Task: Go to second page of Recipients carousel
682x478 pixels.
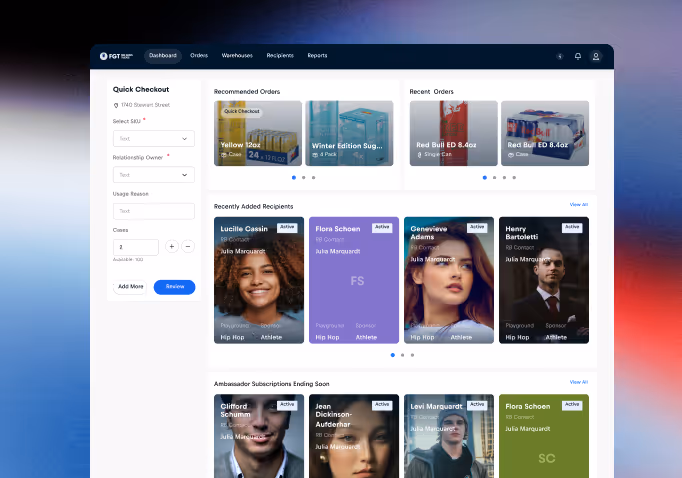Action: 402,355
